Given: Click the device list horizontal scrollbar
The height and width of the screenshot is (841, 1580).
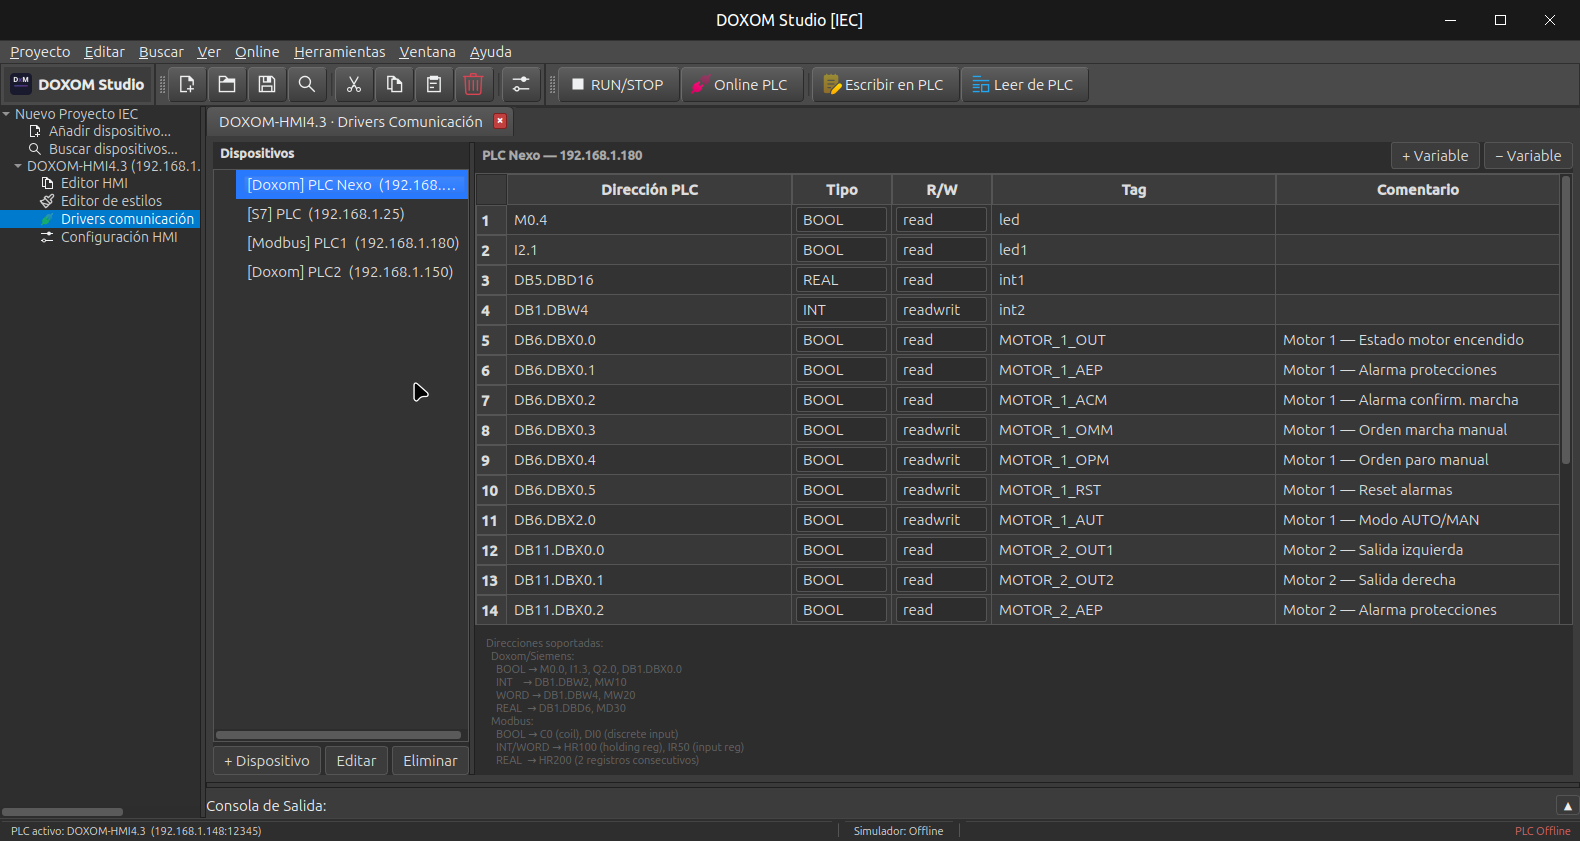Looking at the screenshot, I should pos(338,735).
